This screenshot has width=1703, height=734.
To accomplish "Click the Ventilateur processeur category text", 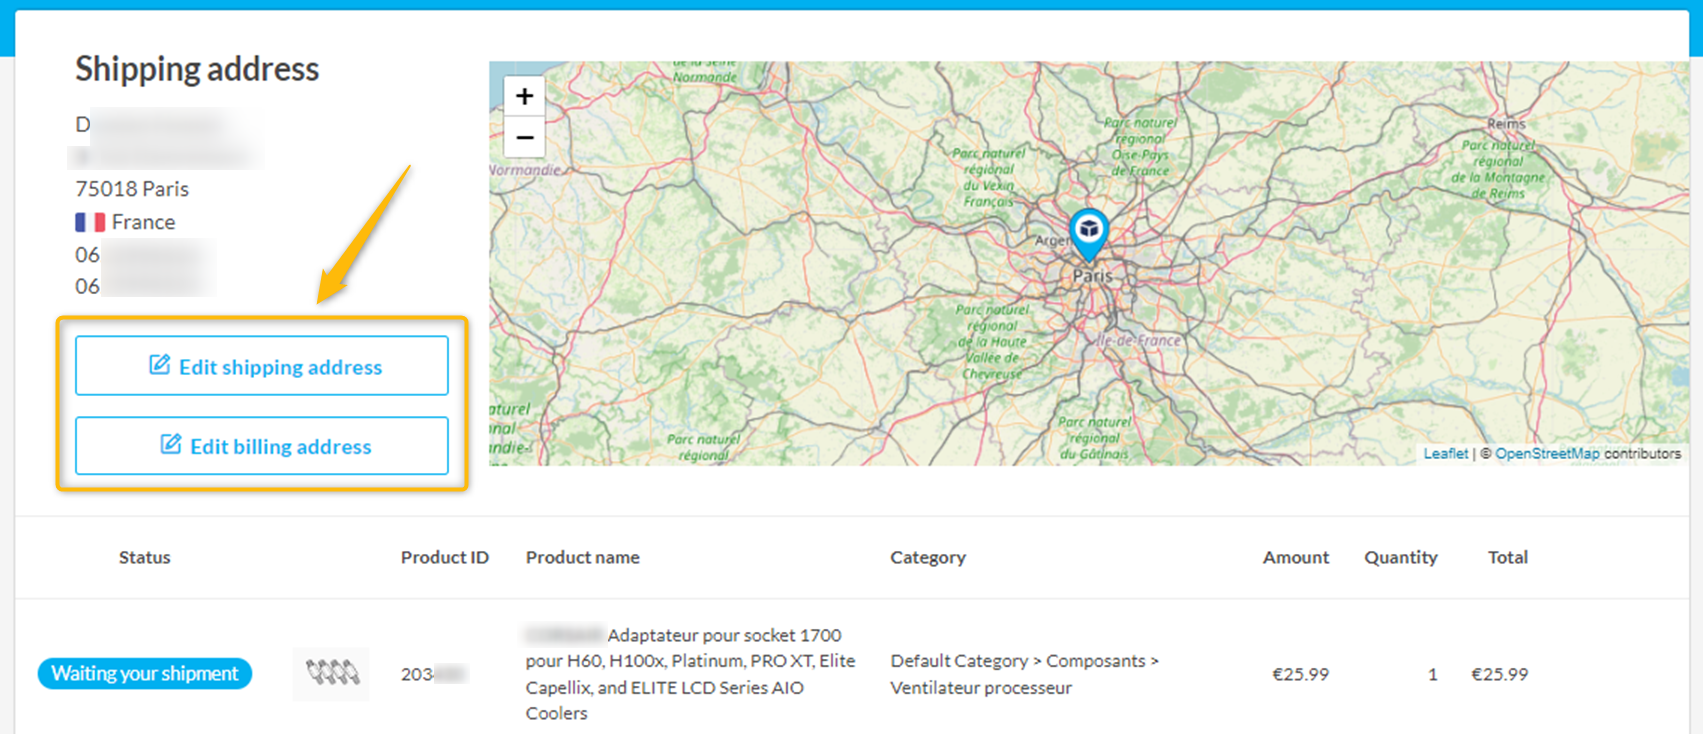I will [980, 688].
